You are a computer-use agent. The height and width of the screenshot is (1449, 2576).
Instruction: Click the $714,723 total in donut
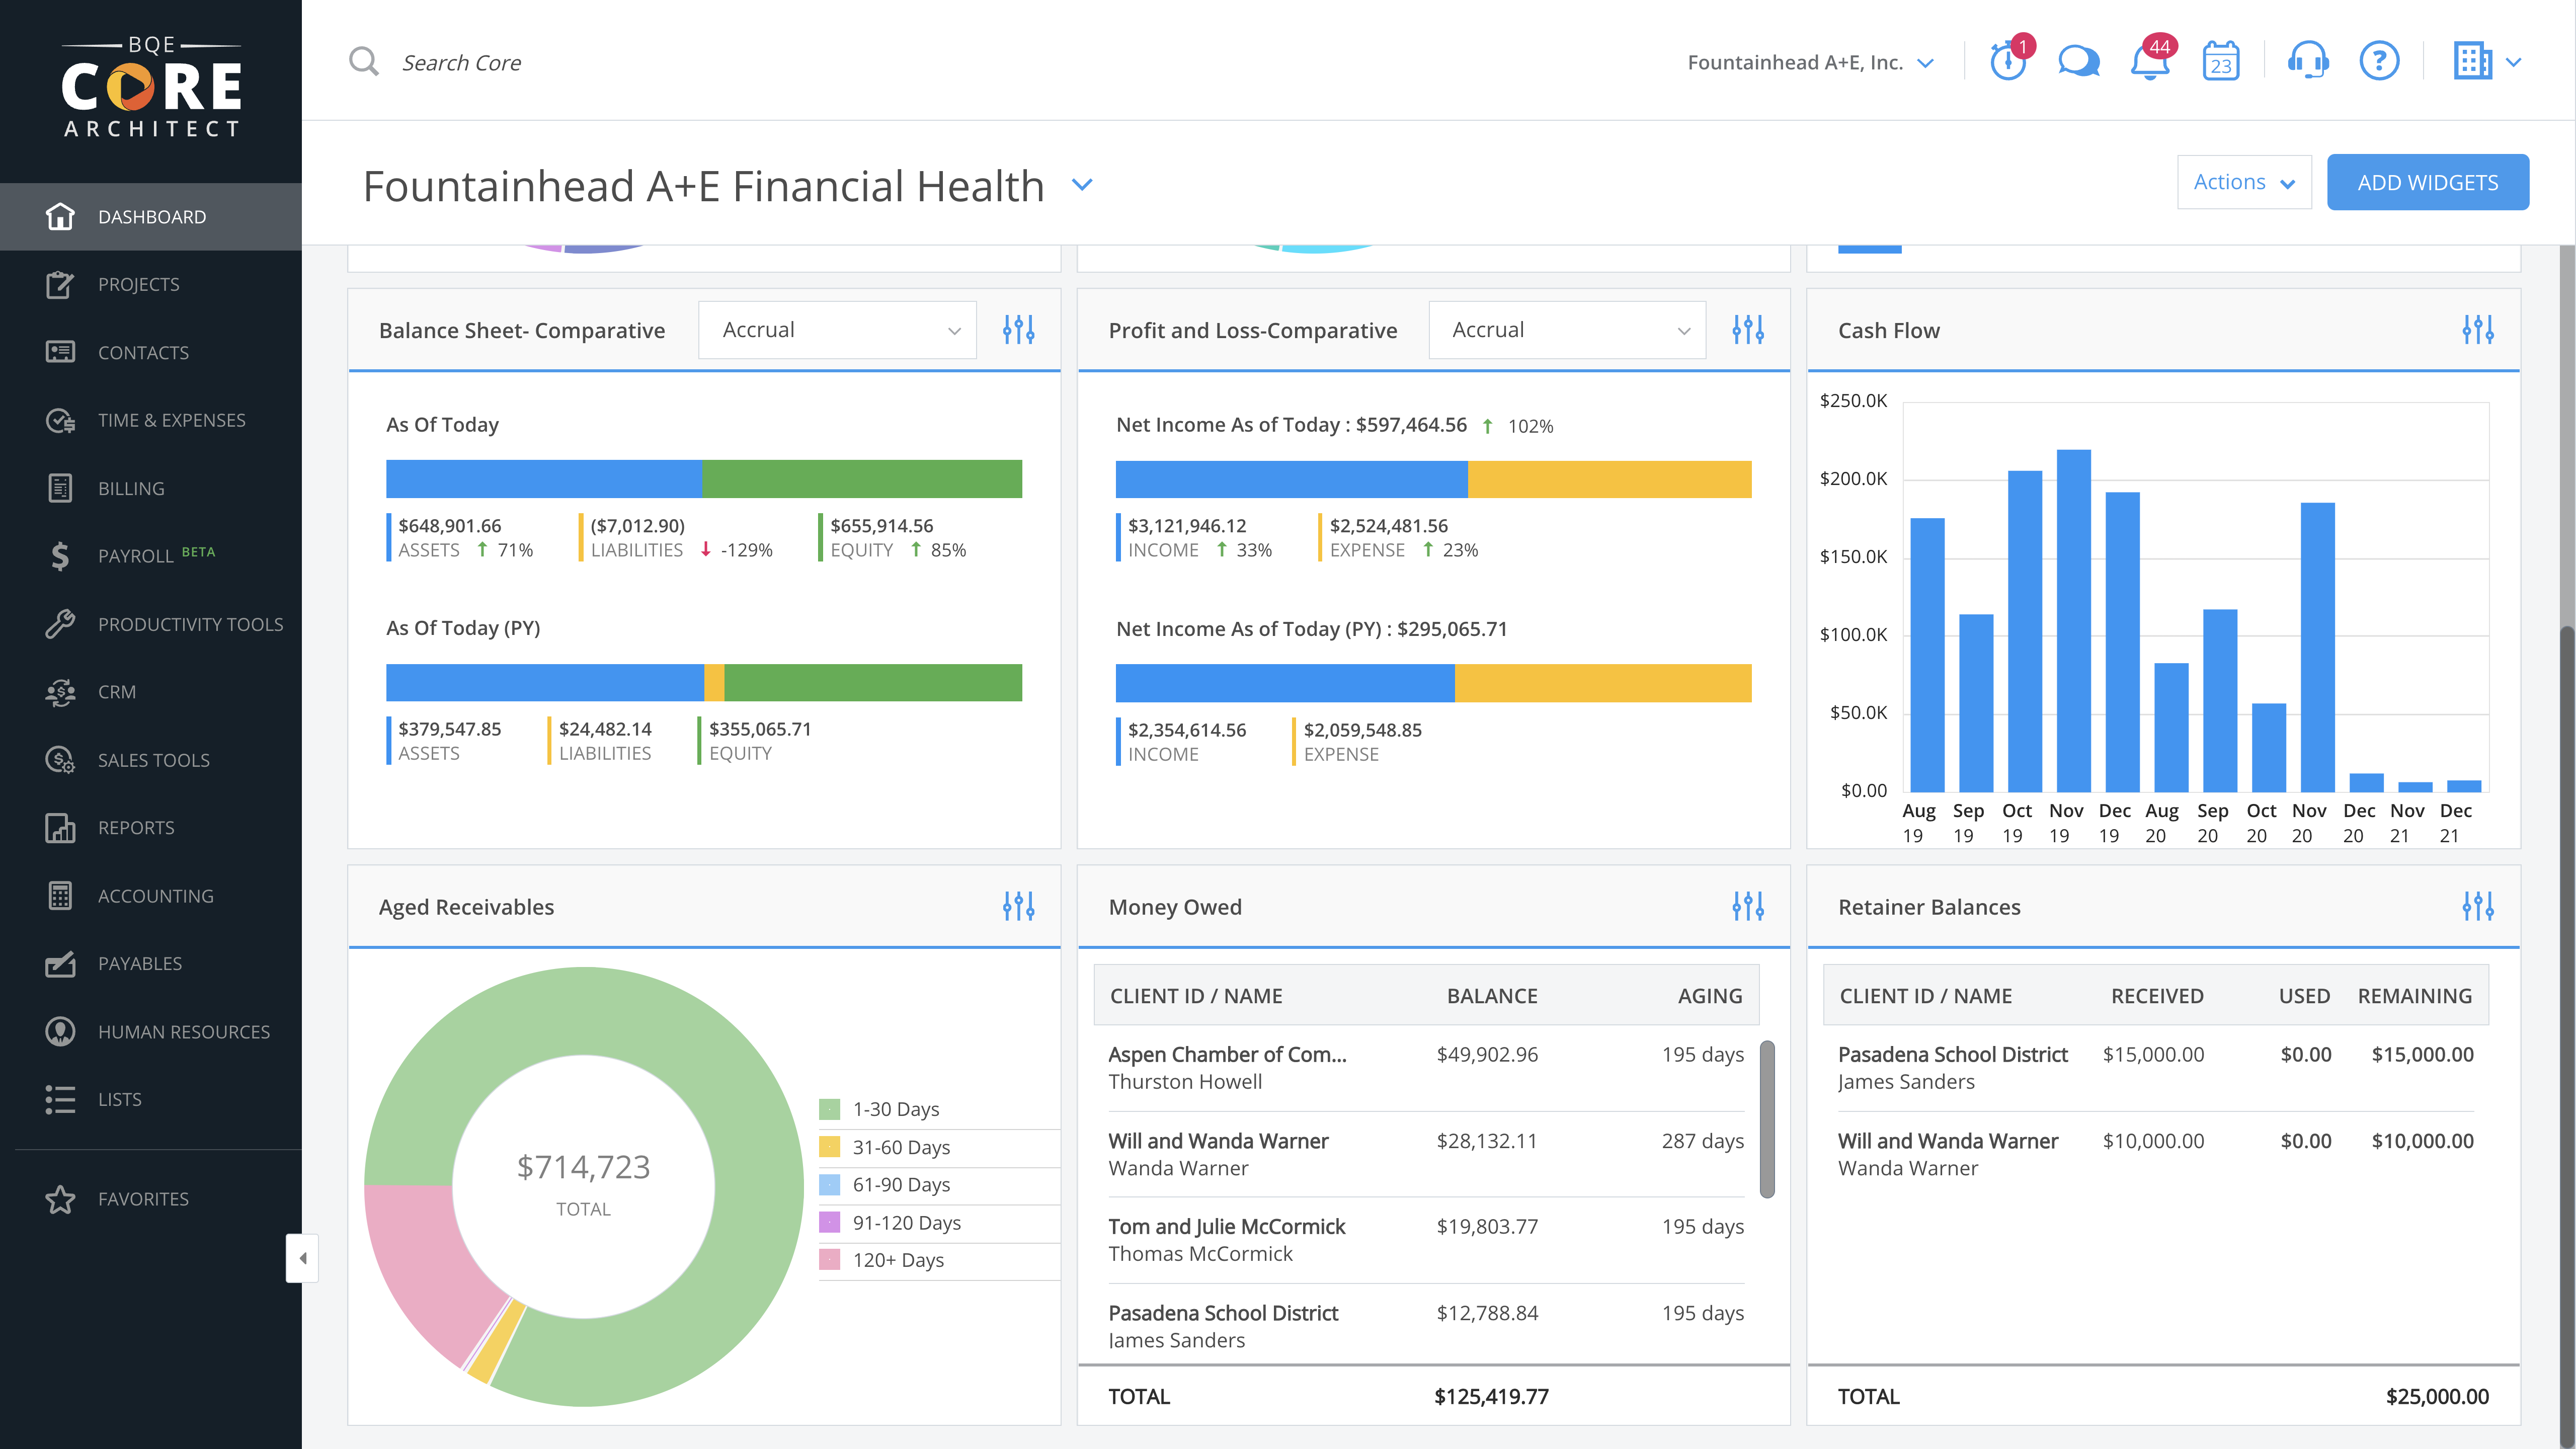pos(583,1166)
